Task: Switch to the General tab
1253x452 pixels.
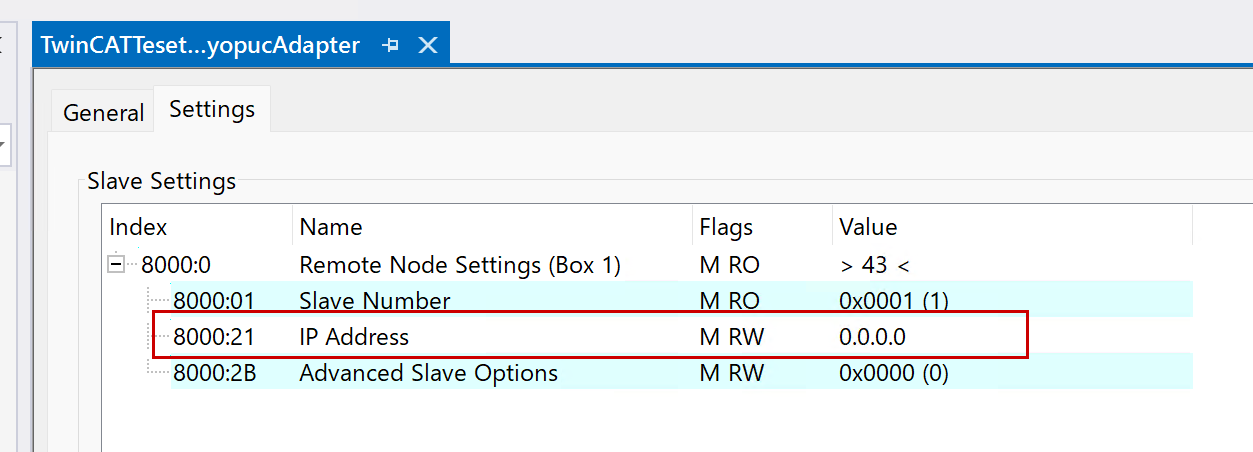Action: [103, 113]
